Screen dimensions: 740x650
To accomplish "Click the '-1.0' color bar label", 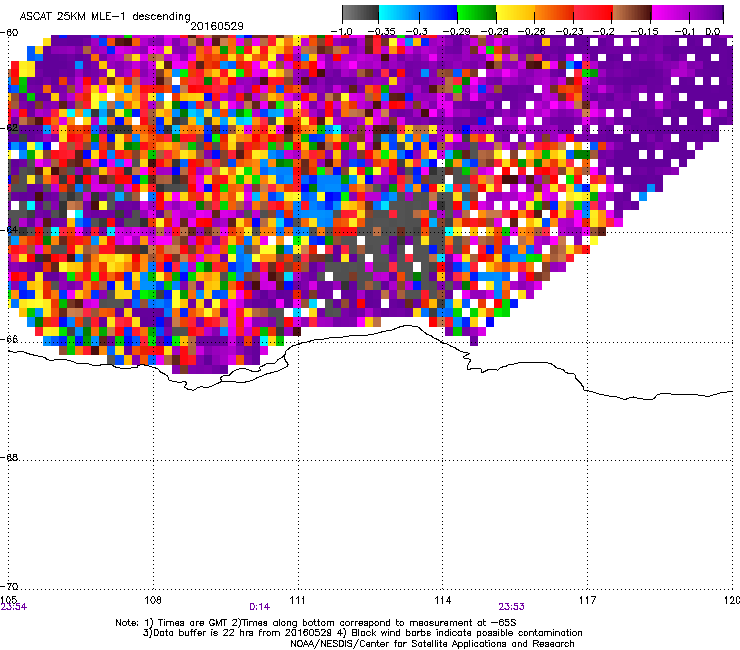I will point(342,32).
